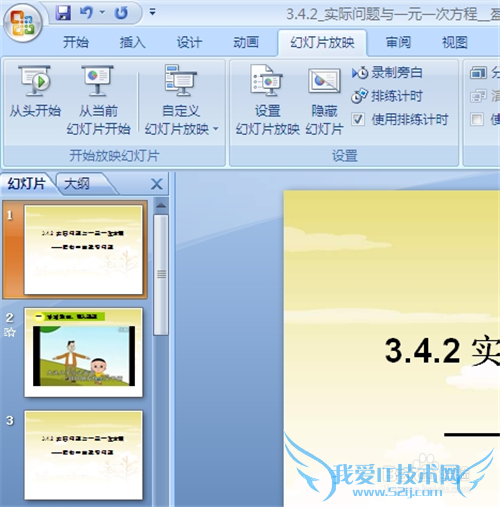Viewport: 500px width, 507px height.
Task: Select slide 2 cartoon thumbnail
Action: [83, 352]
